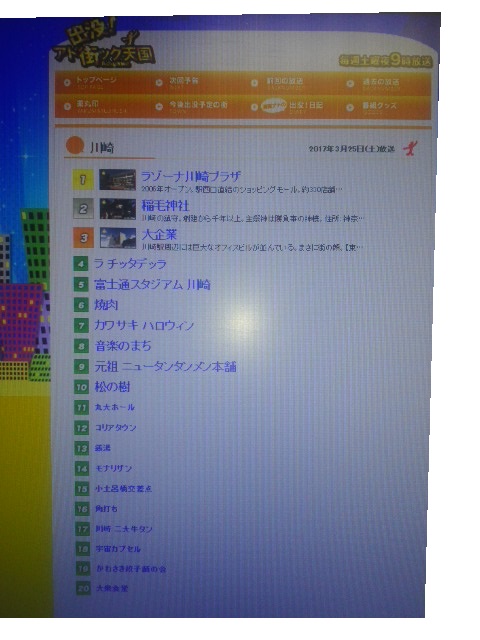Open the トップページ navigation item
The height and width of the screenshot is (640, 480).
pos(96,82)
